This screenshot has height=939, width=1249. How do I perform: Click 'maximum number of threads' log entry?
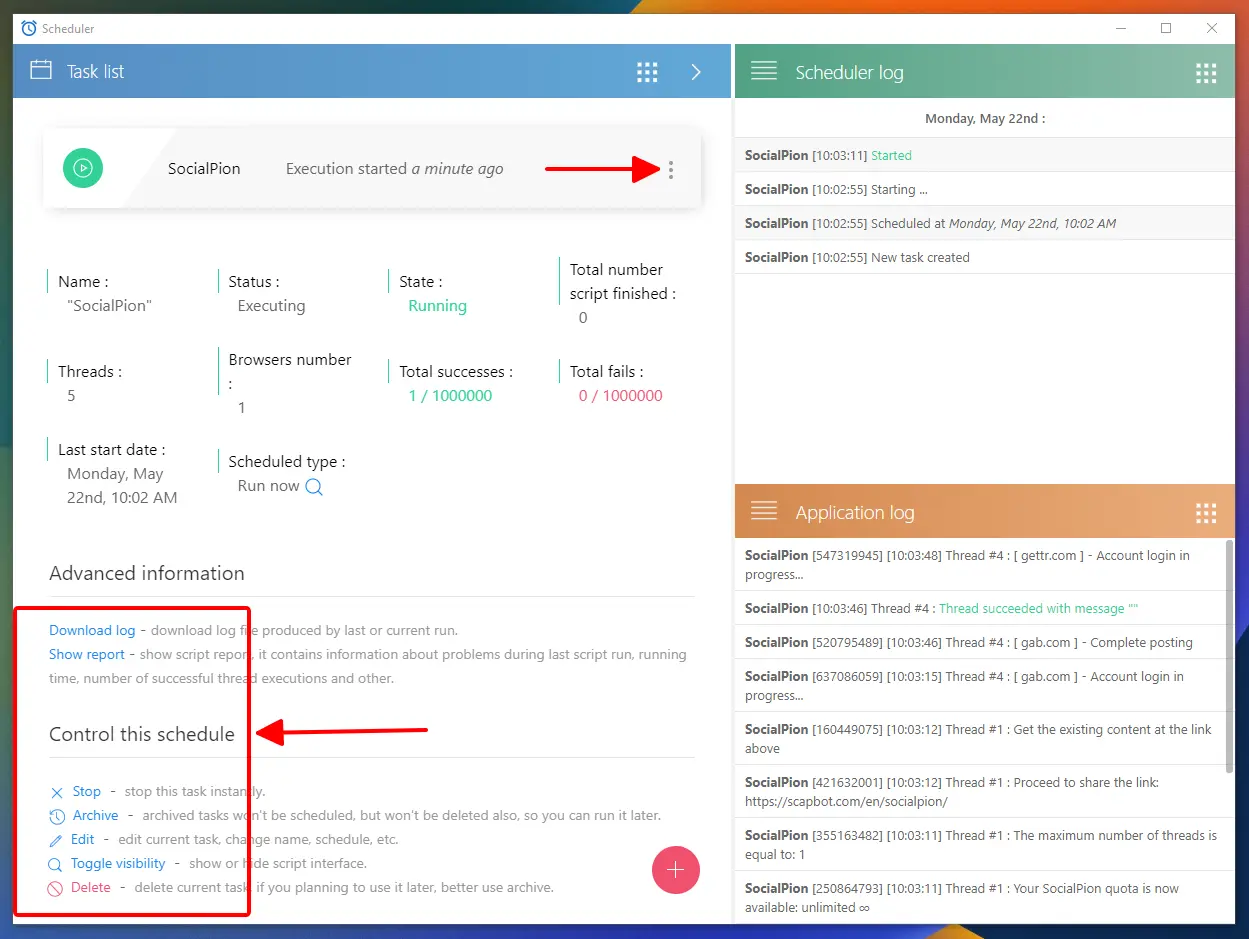tap(980, 845)
